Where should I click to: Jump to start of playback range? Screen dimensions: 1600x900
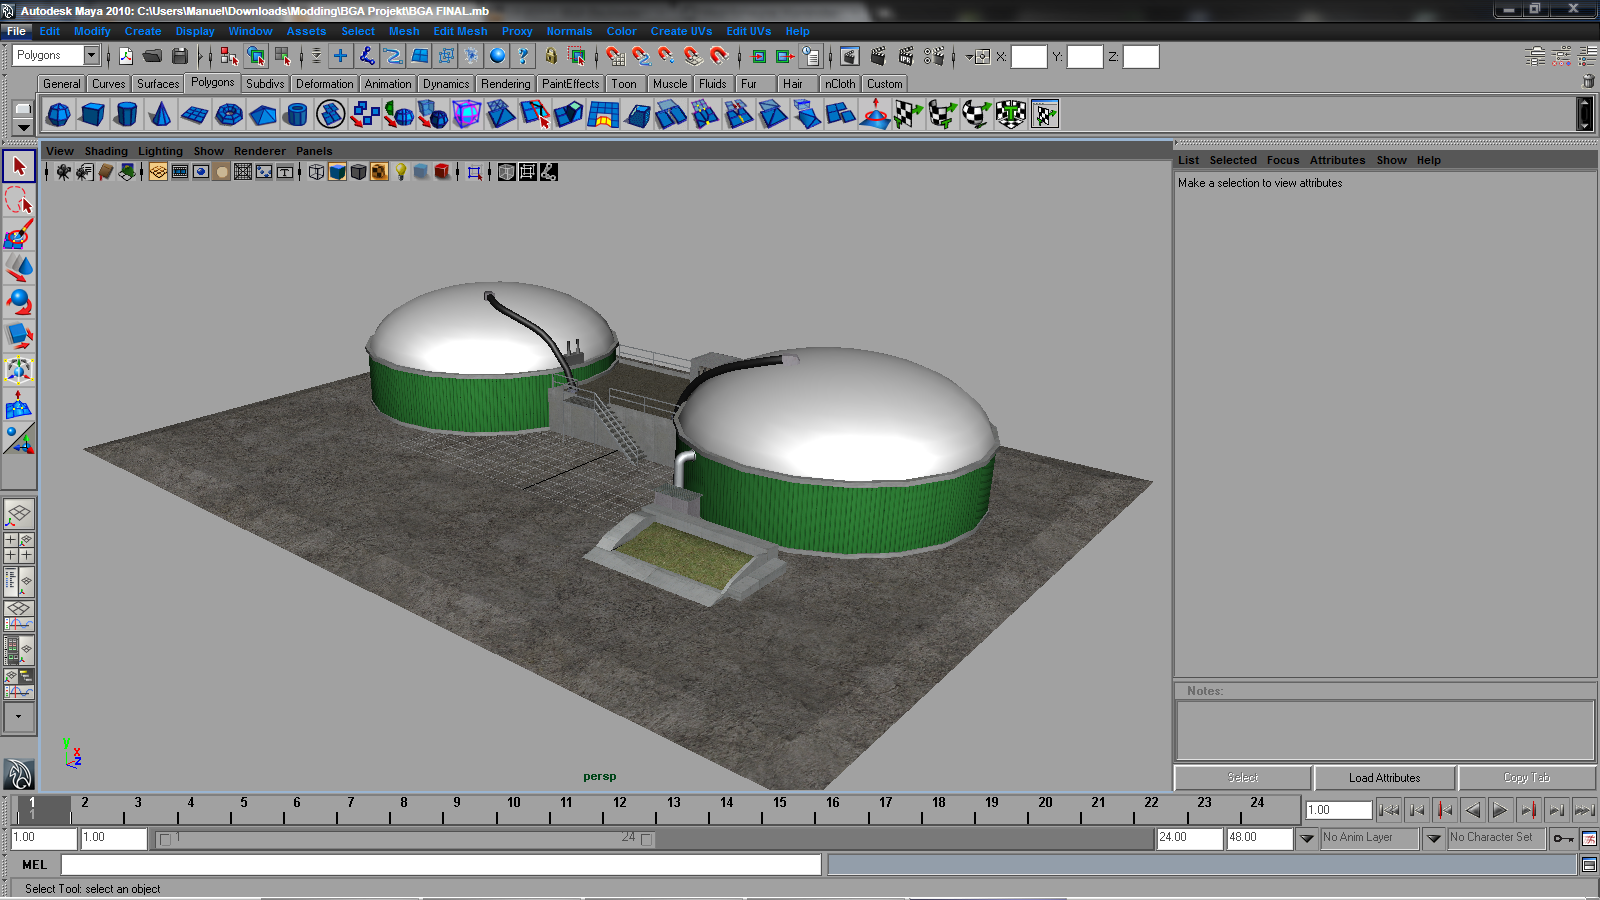pos(1388,810)
